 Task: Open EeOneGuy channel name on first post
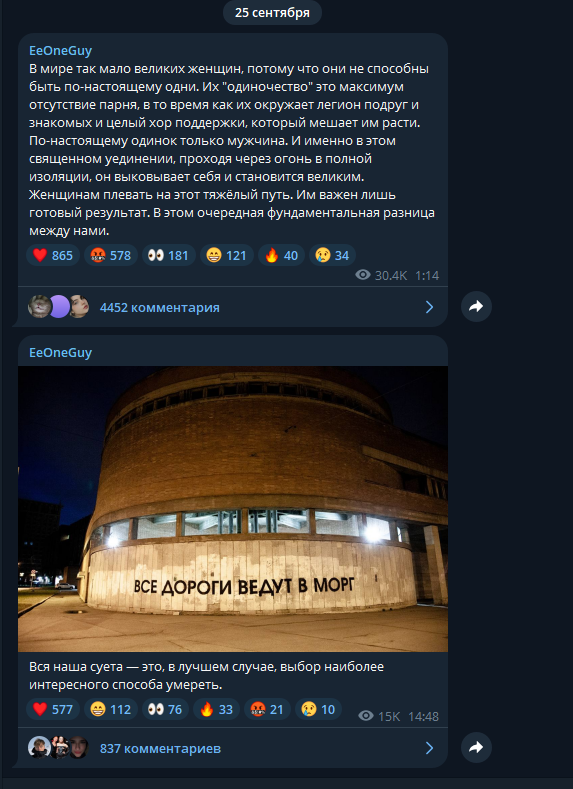(60, 51)
